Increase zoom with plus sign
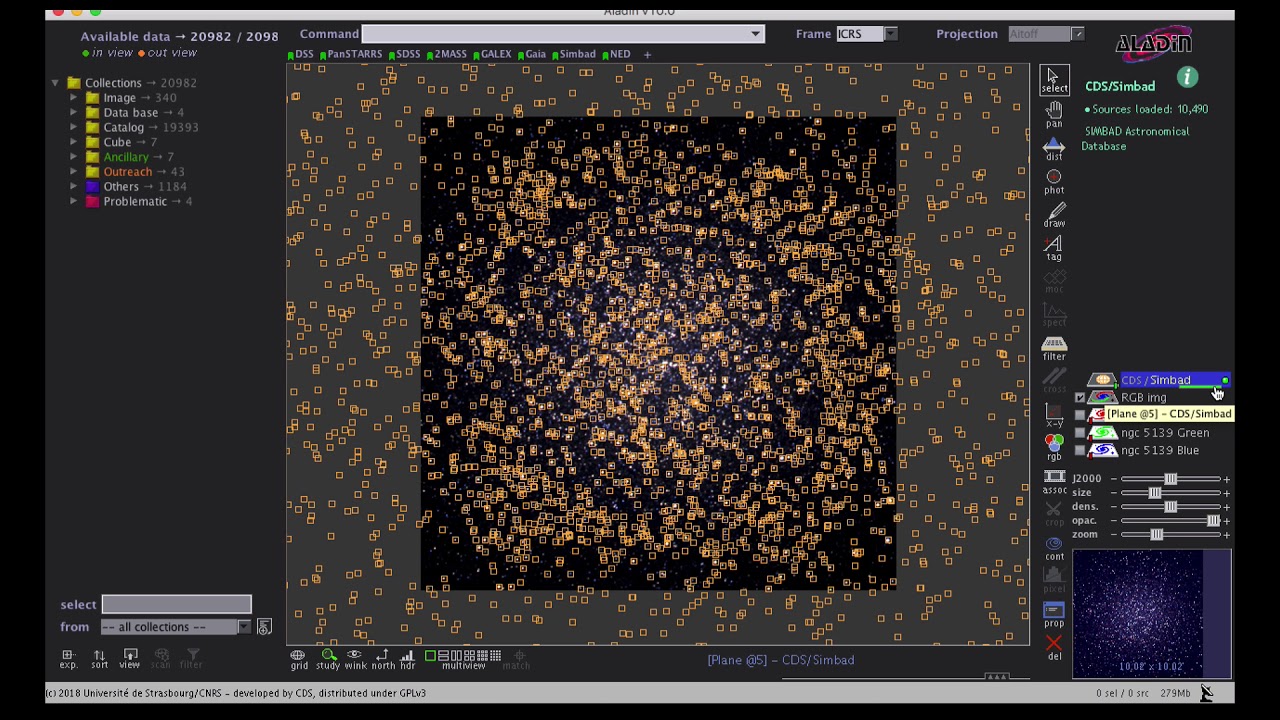 click(1226, 535)
